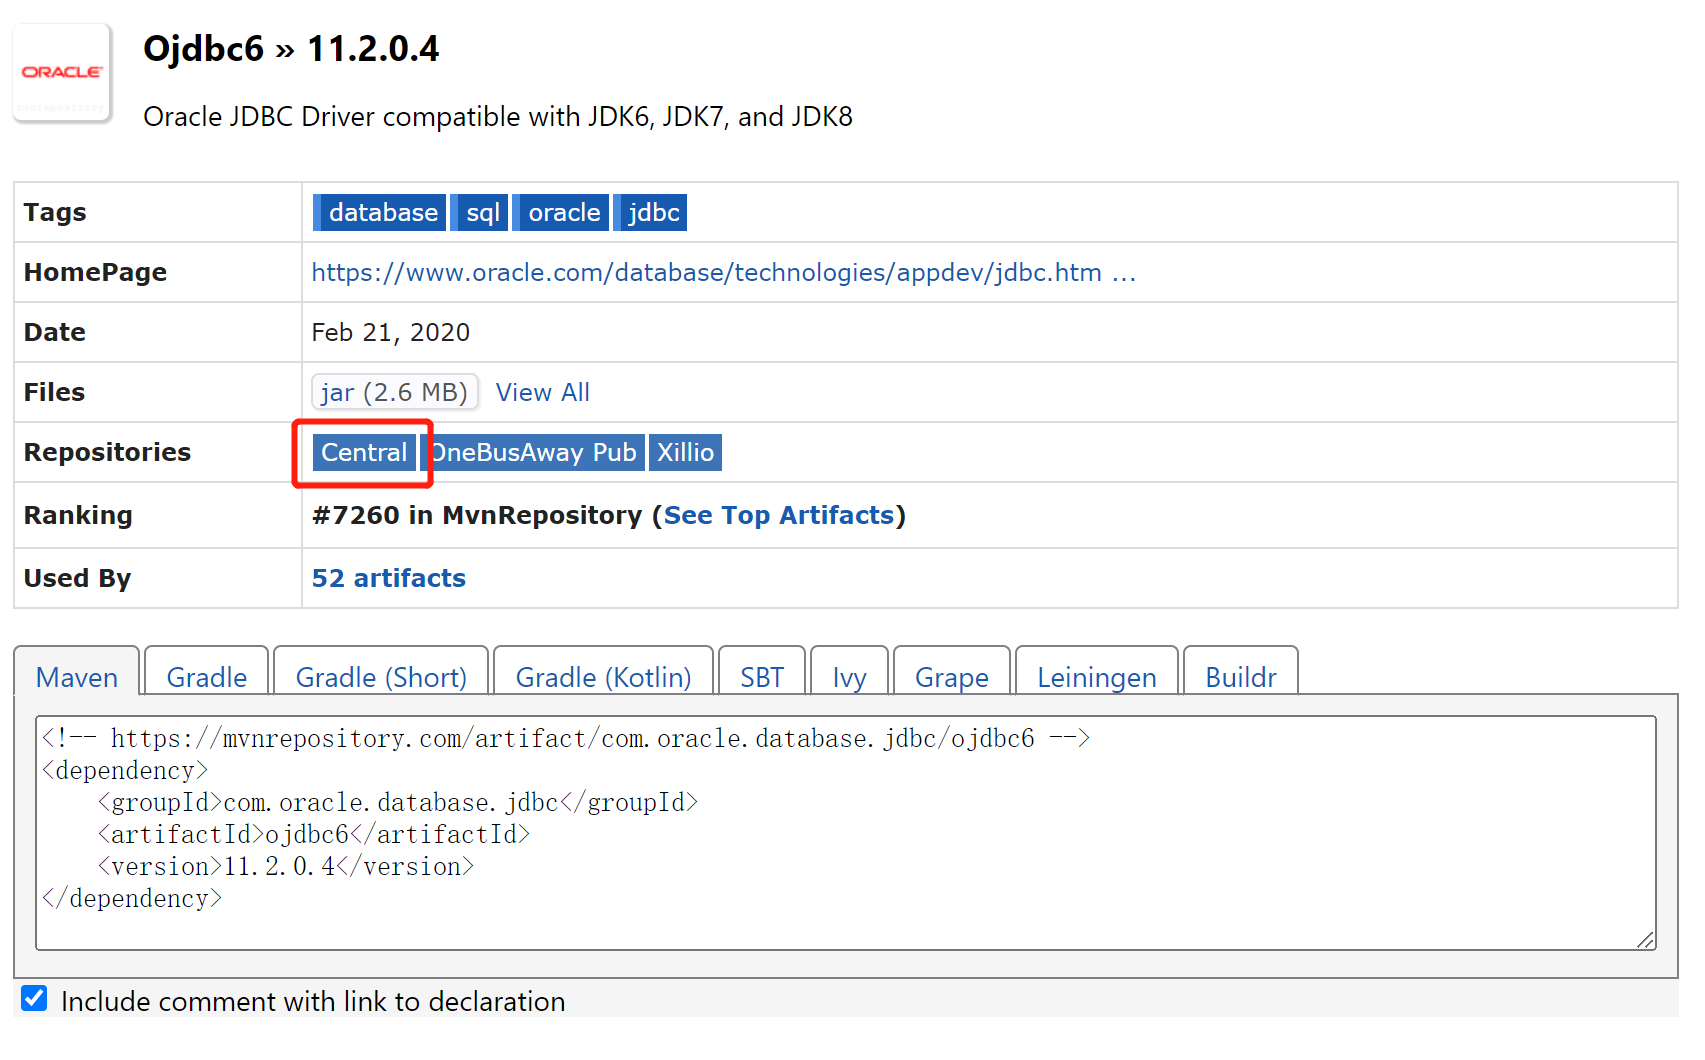The image size is (1705, 1060).
Task: Click the Date row label
Action: (x=54, y=332)
